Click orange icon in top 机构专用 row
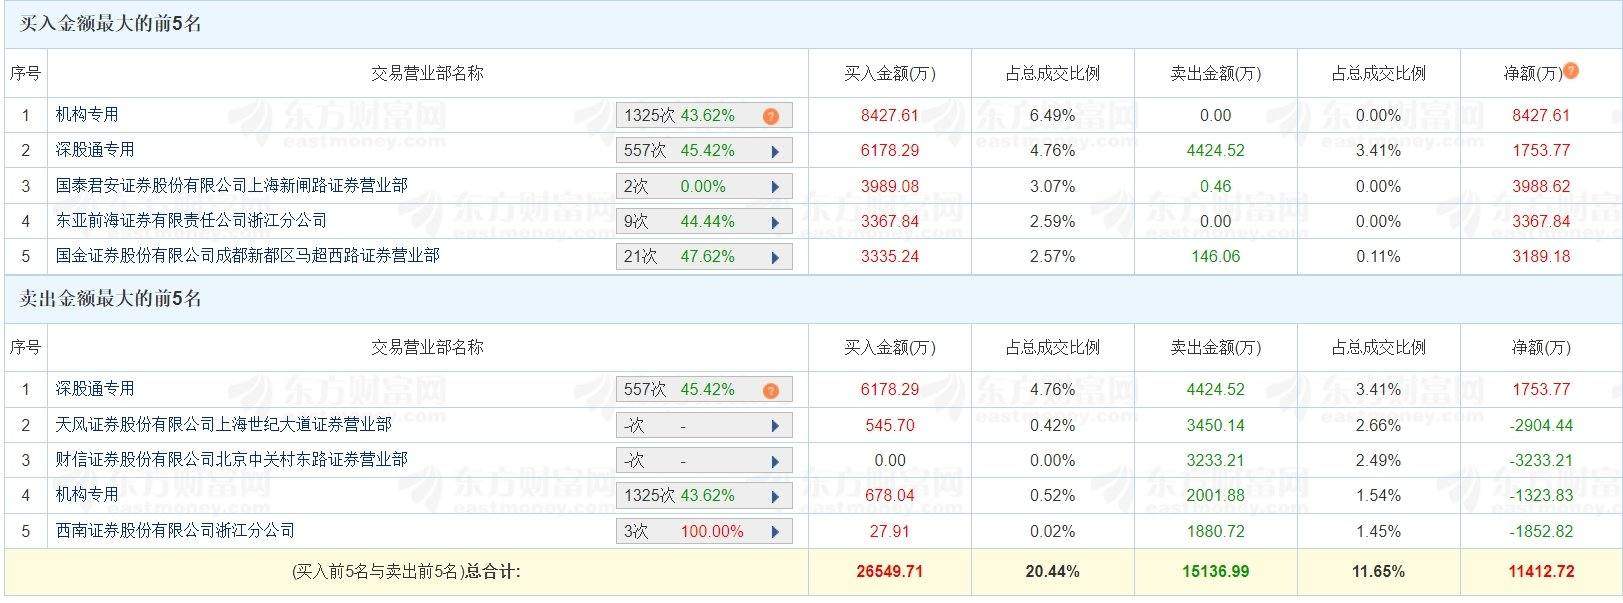This screenshot has height=603, width=1623. pyautogui.click(x=770, y=116)
